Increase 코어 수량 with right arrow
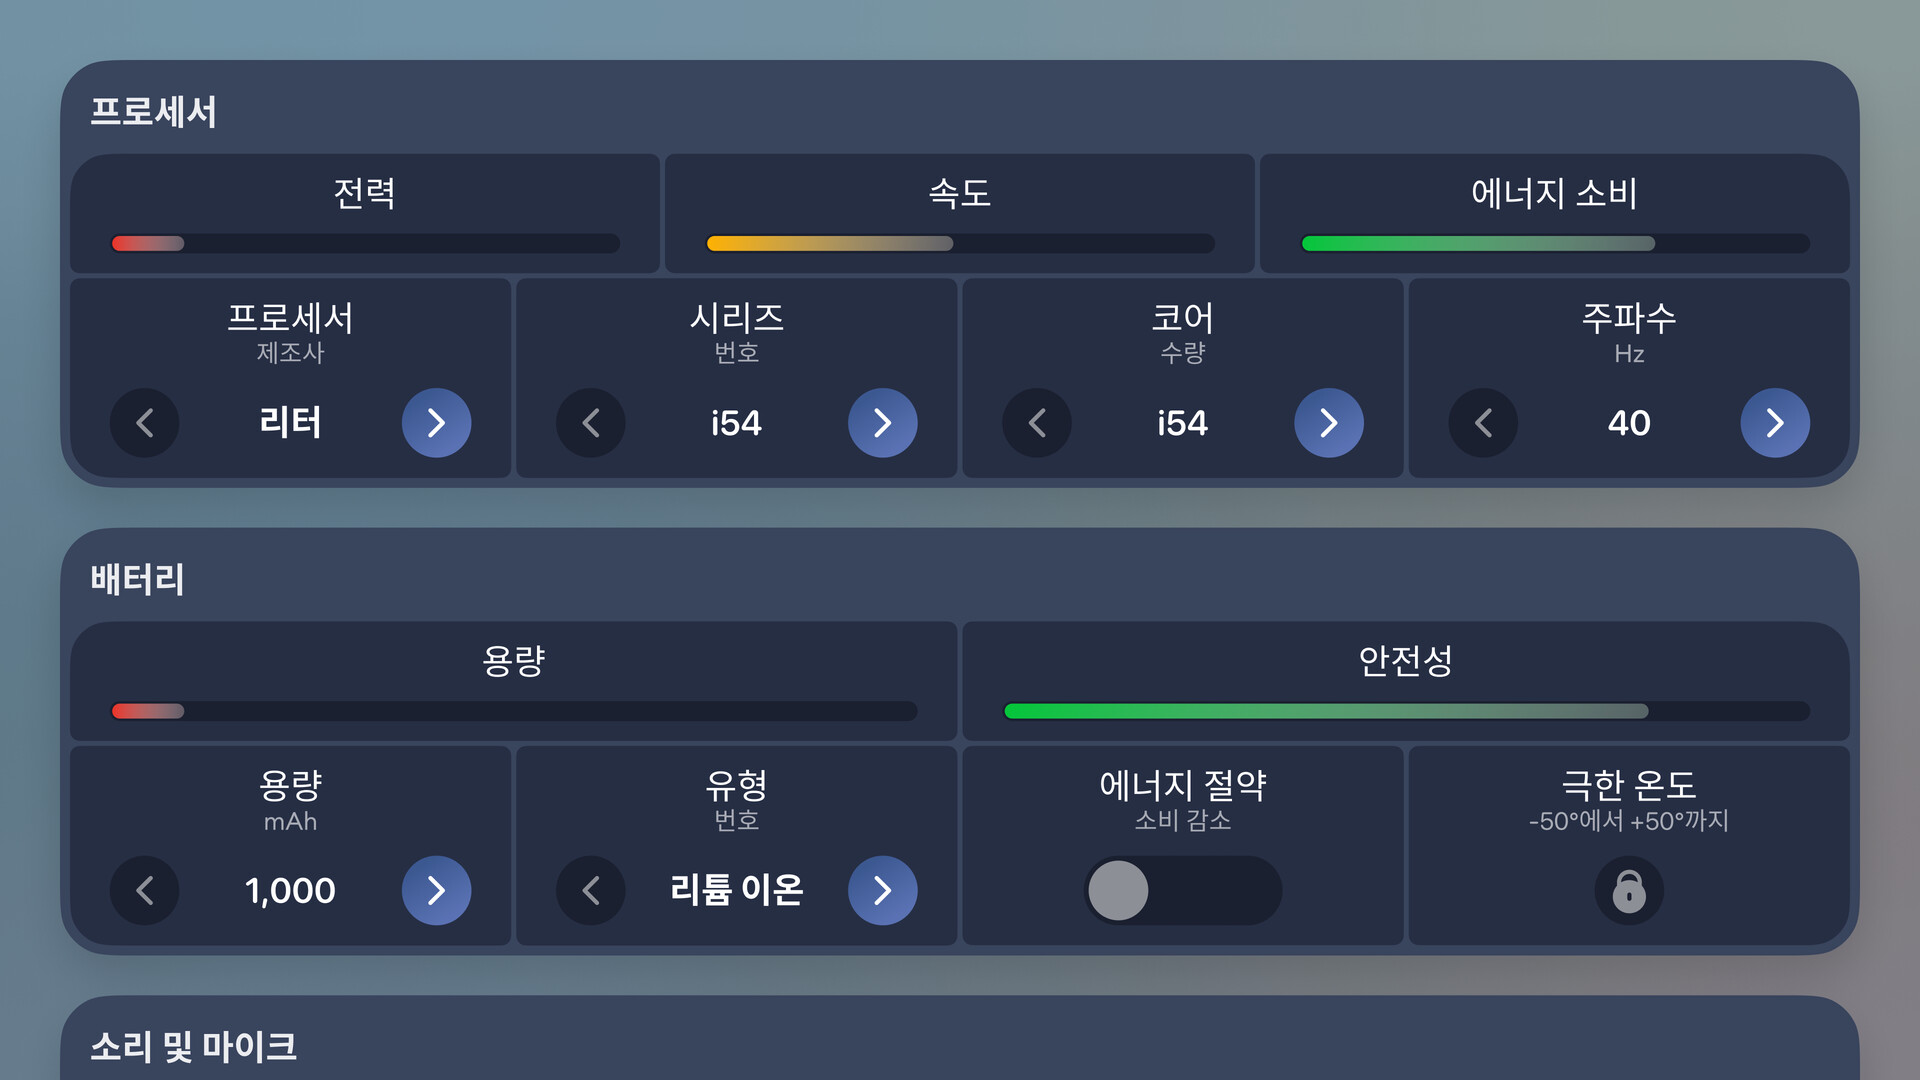Screen dimensions: 1920x1080 coord(1328,423)
